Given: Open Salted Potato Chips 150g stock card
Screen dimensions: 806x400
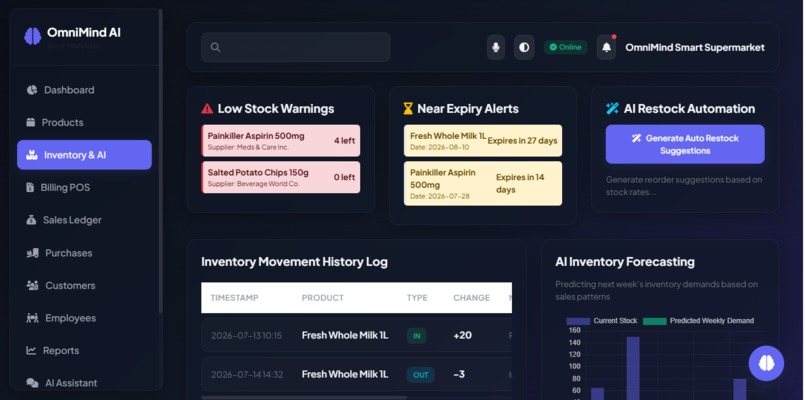Looking at the screenshot, I should point(281,177).
